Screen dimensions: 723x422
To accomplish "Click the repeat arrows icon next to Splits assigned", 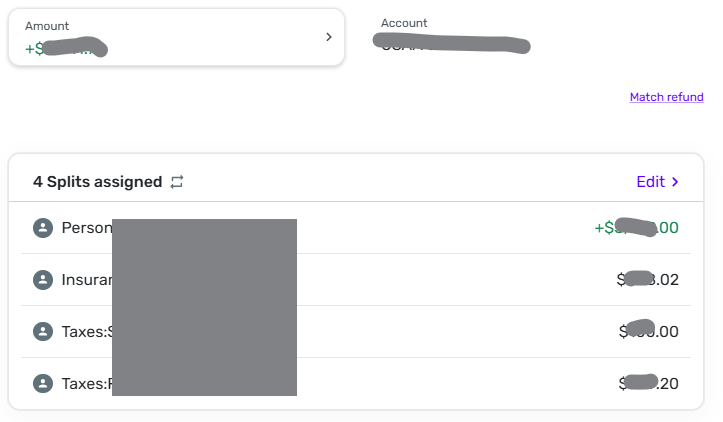I will (177, 182).
